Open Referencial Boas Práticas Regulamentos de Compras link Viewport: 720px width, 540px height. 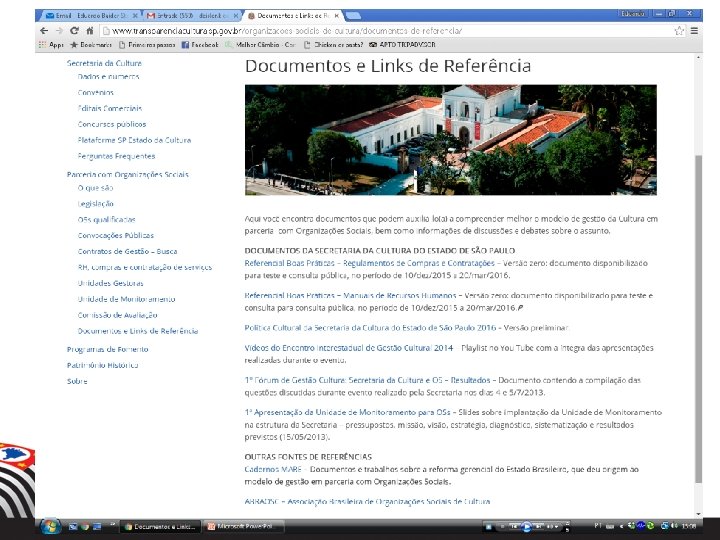(369, 263)
